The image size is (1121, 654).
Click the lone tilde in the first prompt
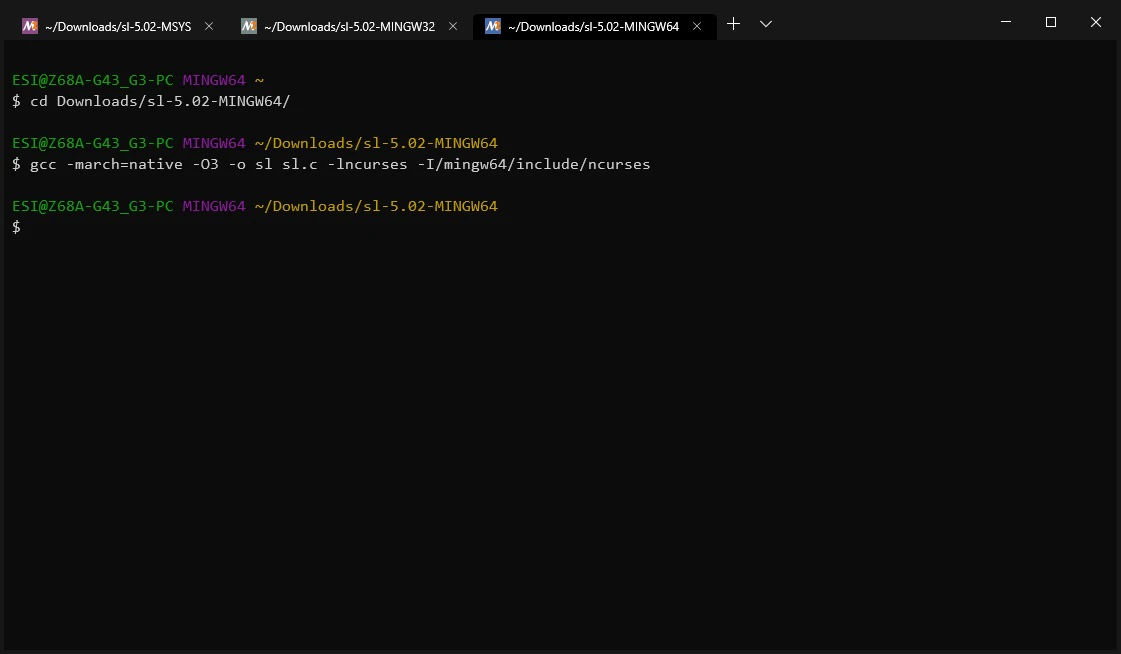pyautogui.click(x=260, y=80)
